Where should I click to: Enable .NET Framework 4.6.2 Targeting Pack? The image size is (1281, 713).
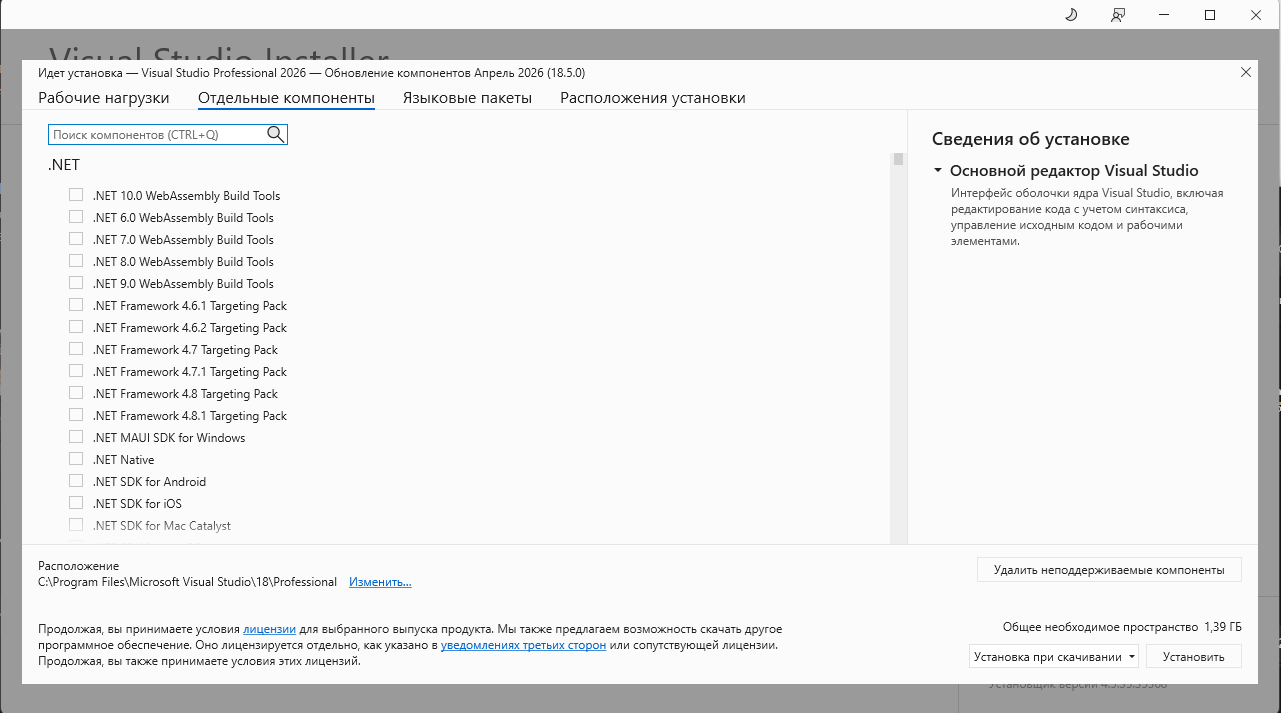[76, 327]
